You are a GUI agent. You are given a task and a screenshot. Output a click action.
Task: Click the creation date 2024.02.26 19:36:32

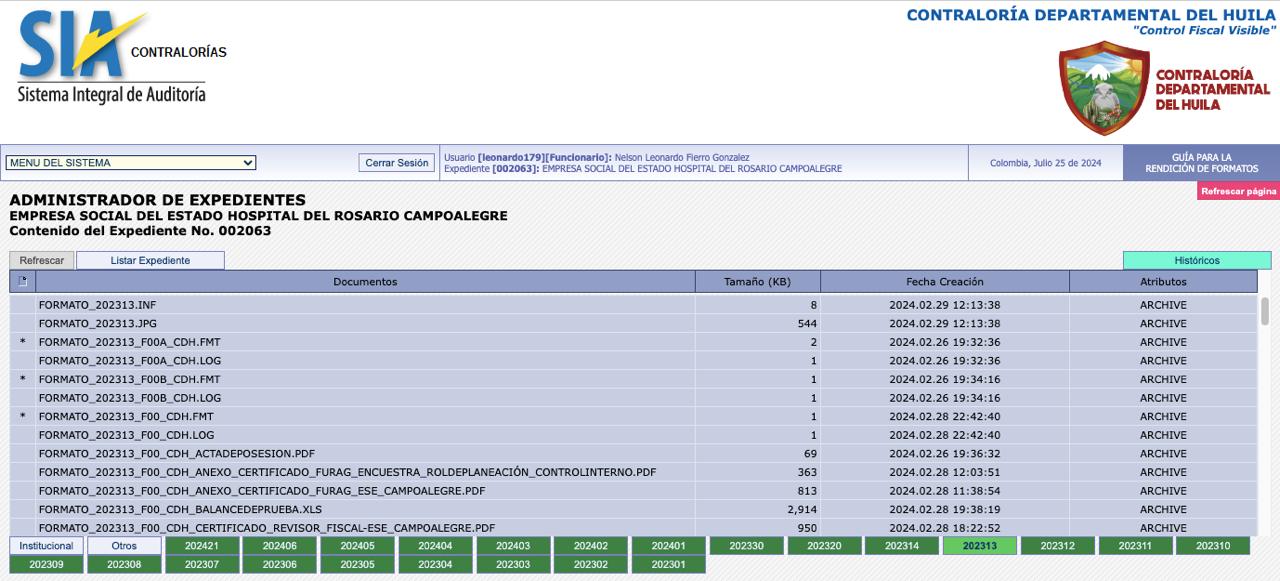pyautogui.click(x=945, y=453)
